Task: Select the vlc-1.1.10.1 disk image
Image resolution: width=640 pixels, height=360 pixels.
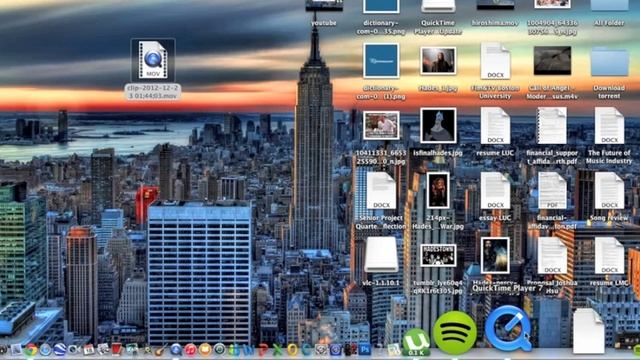Action: [381, 254]
